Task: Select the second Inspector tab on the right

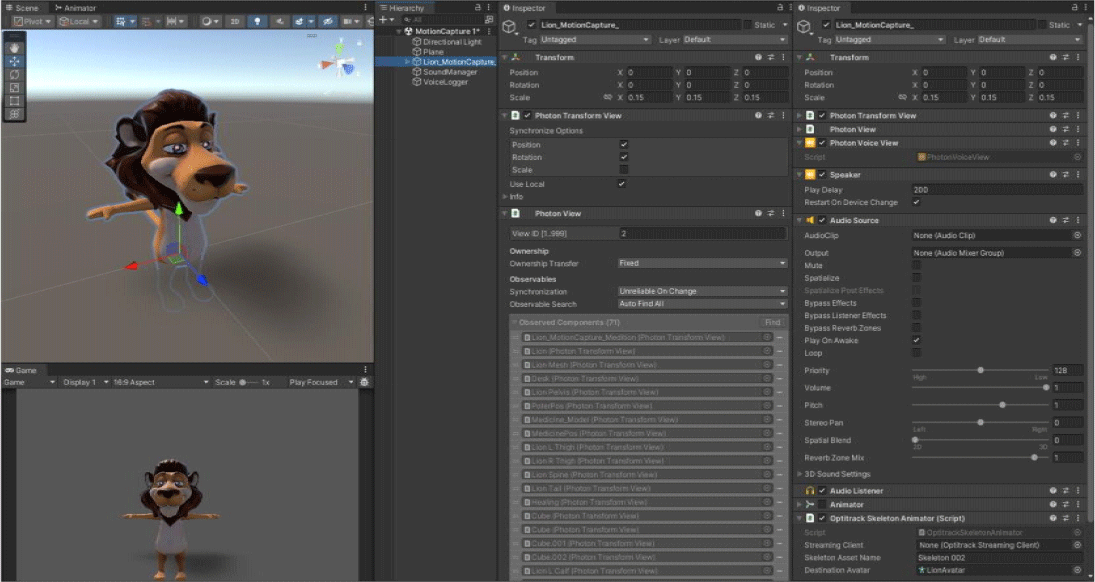Action: pos(818,8)
